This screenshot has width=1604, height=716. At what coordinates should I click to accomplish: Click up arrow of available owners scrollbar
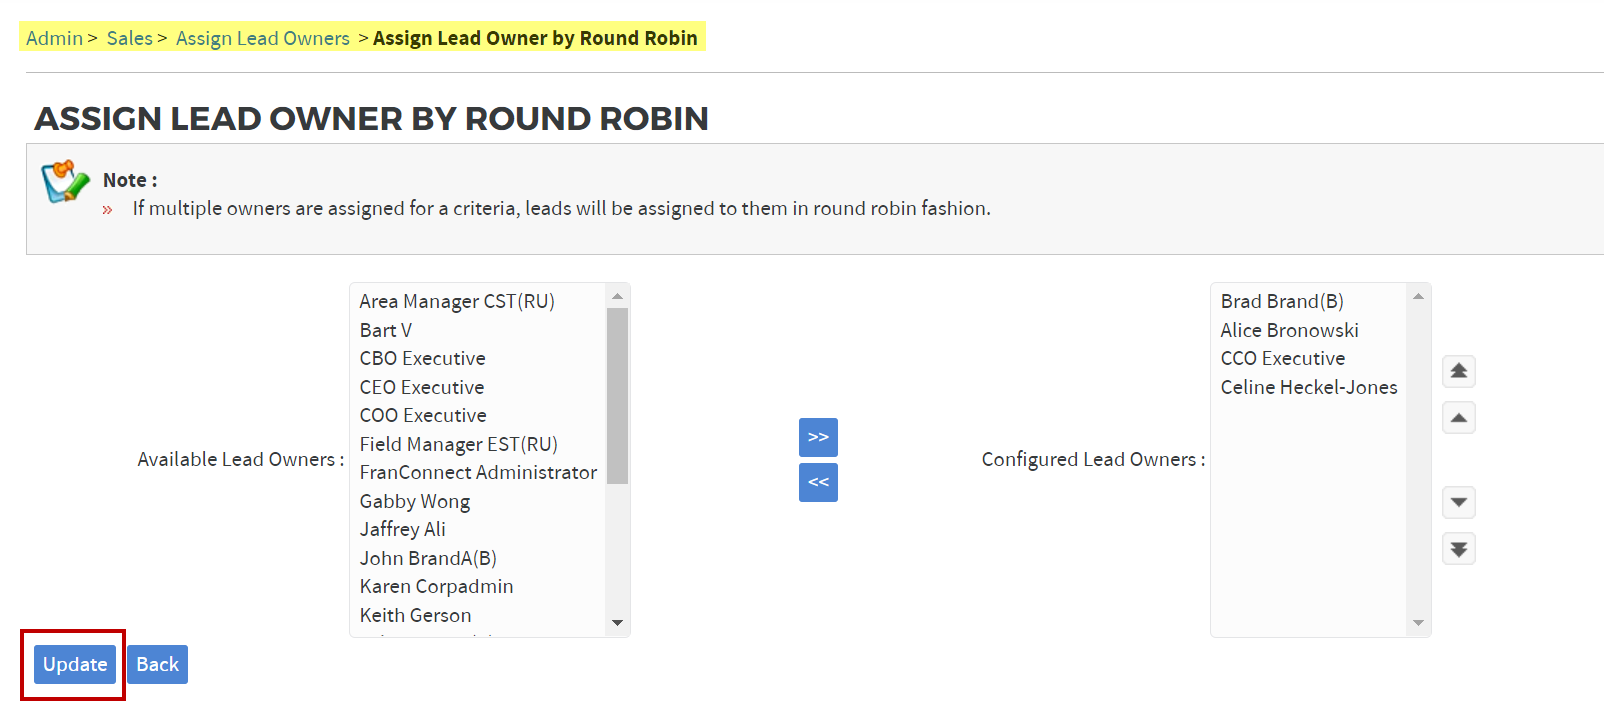click(617, 296)
